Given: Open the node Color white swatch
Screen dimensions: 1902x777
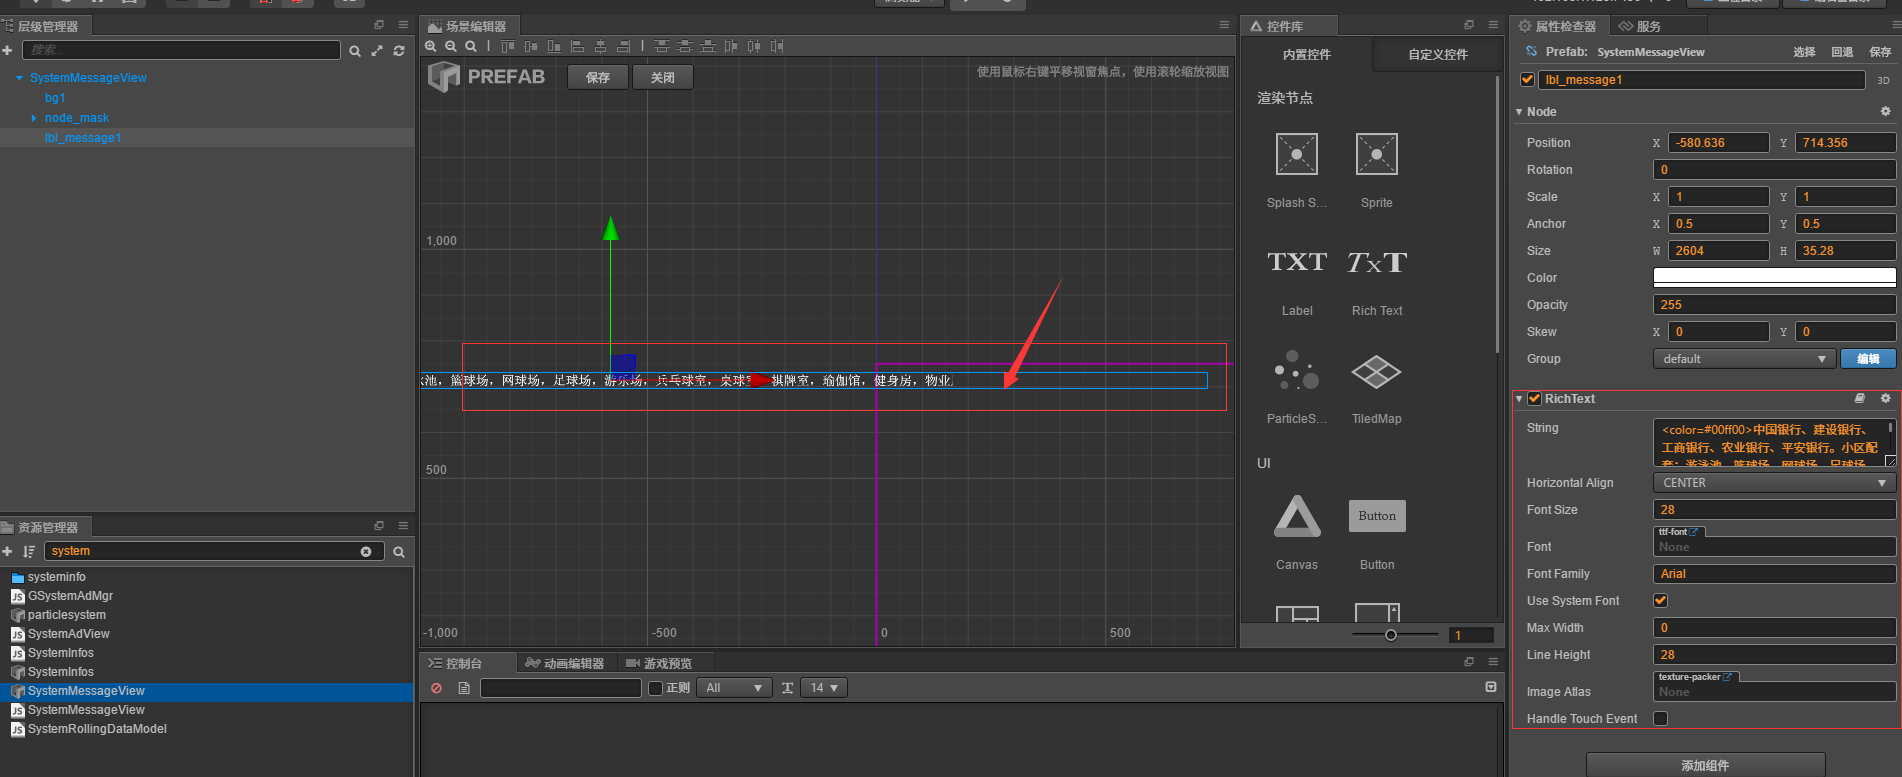Looking at the screenshot, I should tap(1774, 277).
